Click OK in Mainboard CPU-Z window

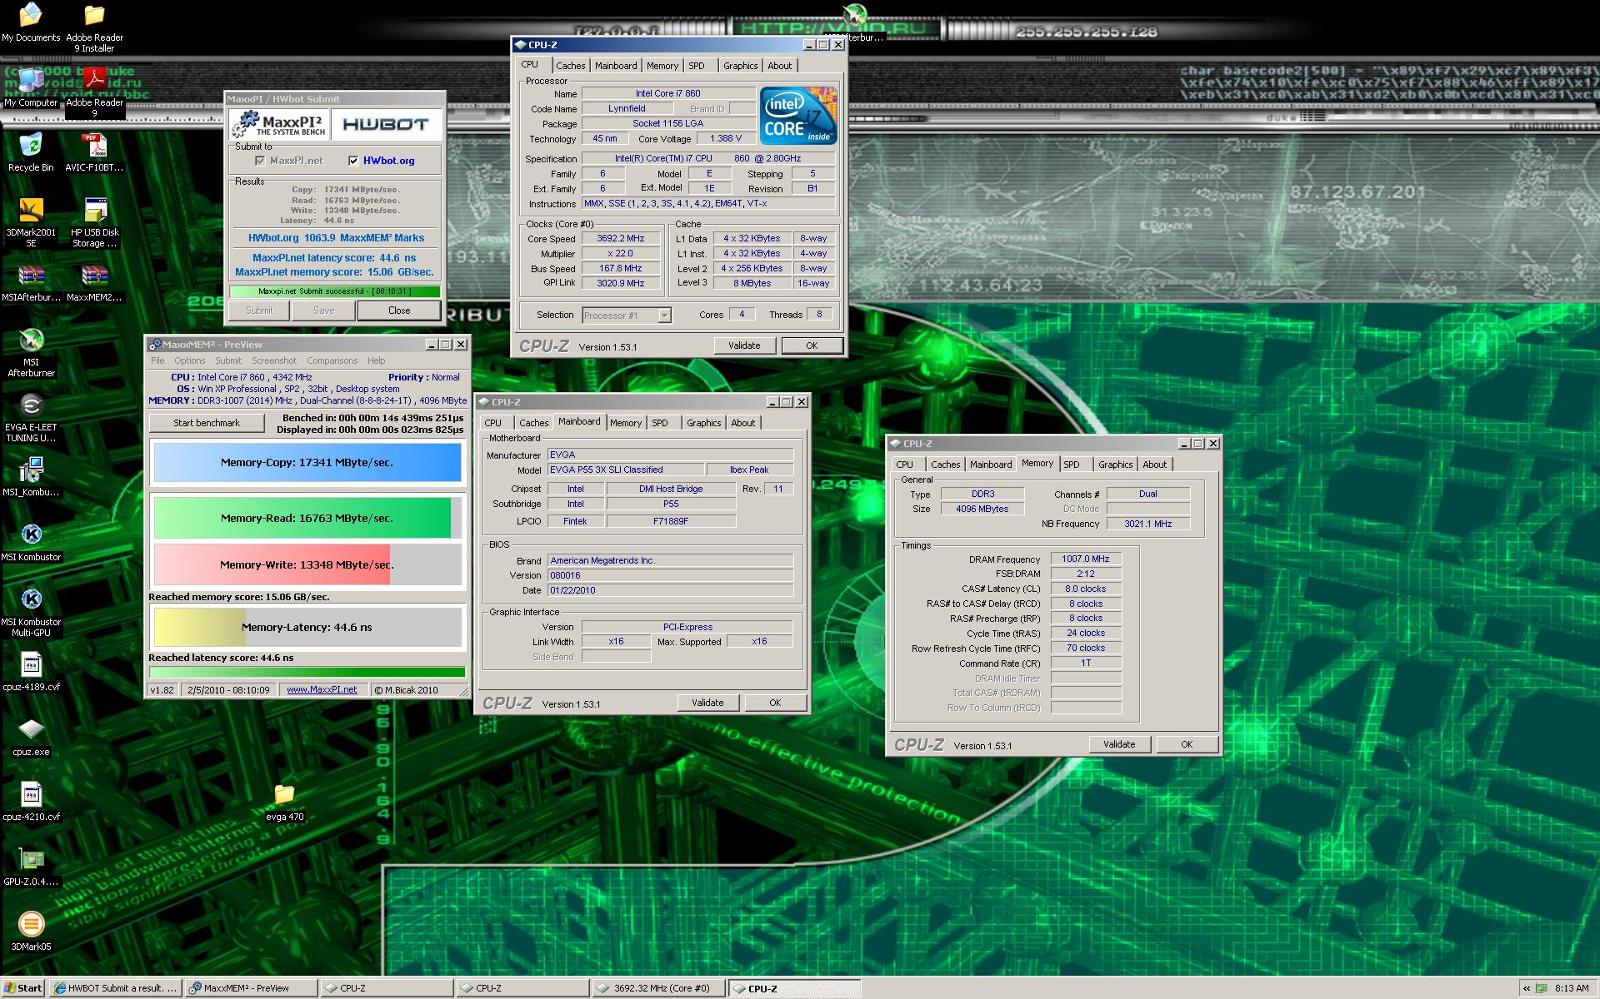[775, 703]
